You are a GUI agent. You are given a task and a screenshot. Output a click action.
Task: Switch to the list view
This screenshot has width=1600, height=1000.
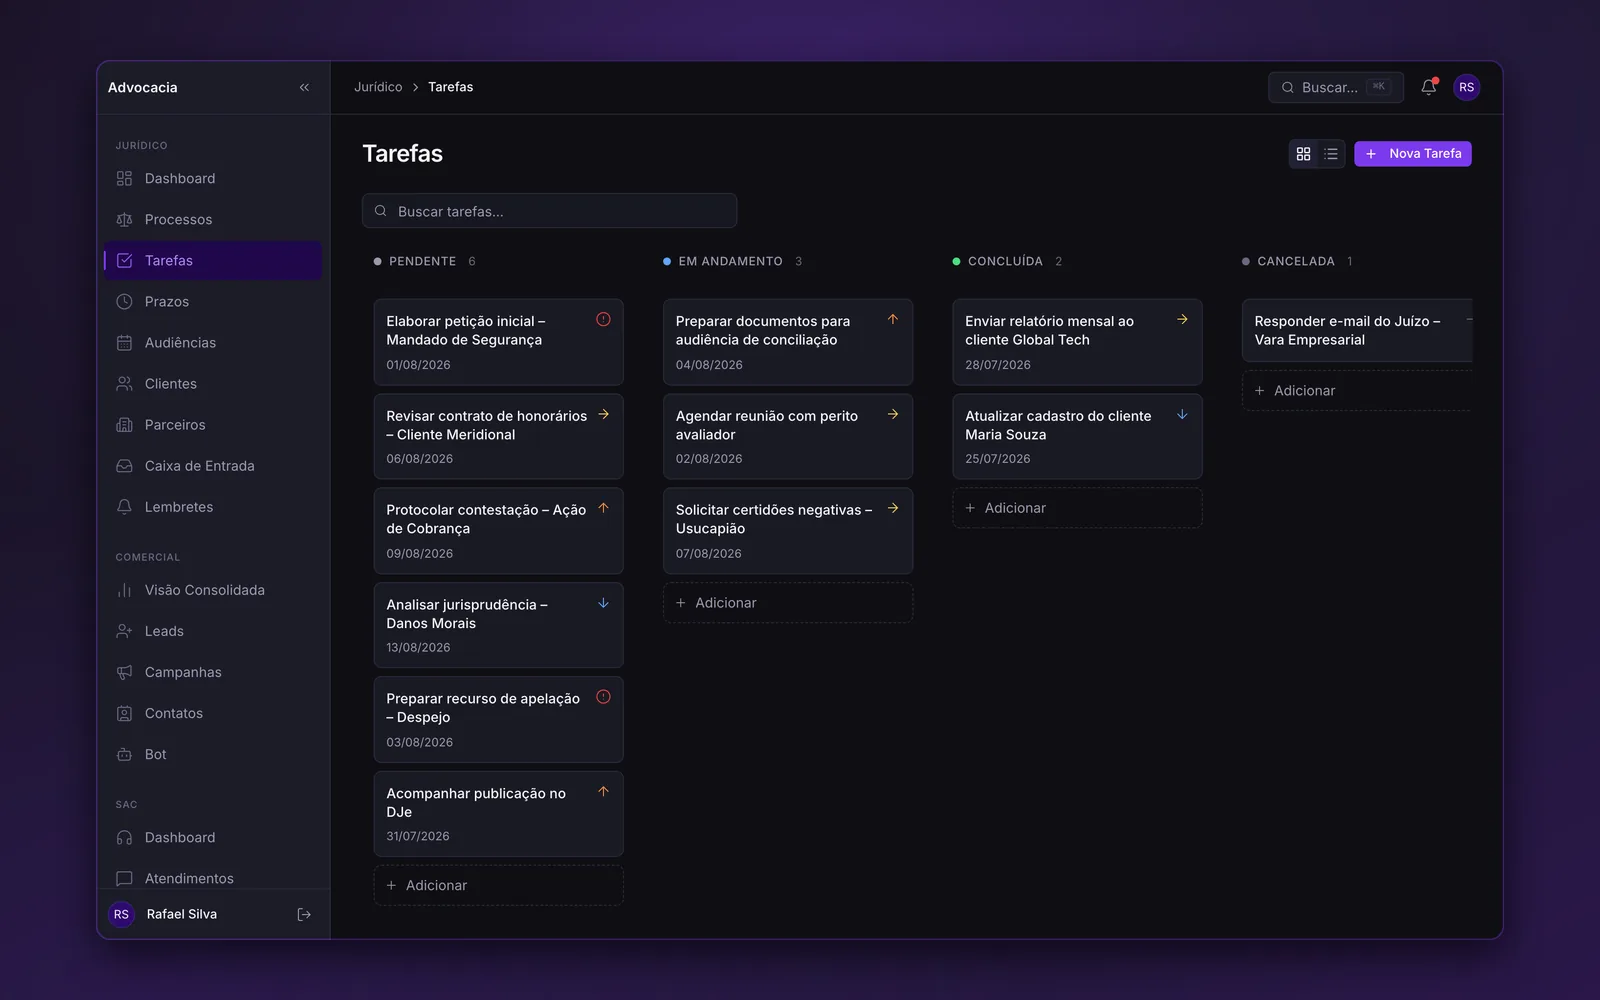click(1331, 154)
